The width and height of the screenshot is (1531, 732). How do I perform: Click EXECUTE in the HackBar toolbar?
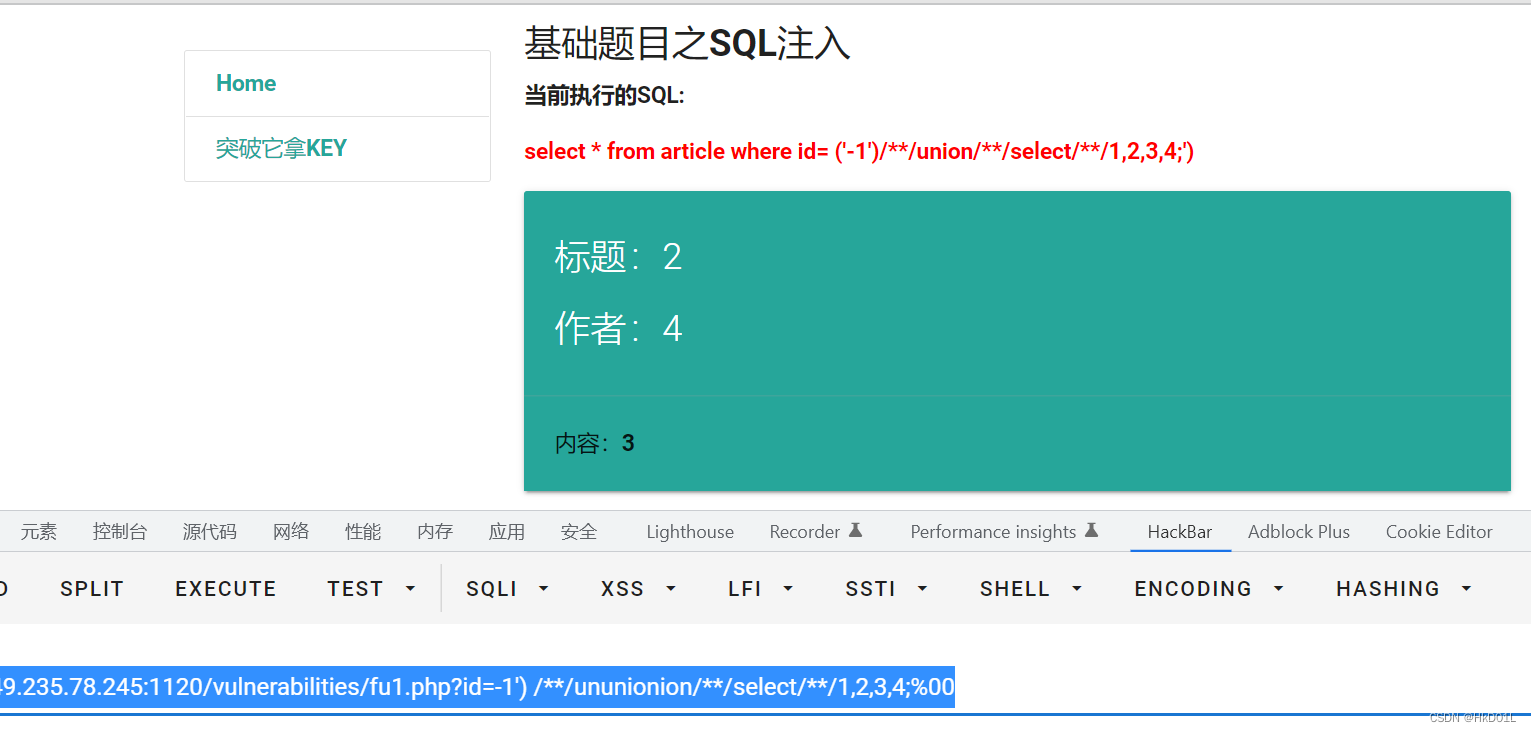click(x=225, y=588)
